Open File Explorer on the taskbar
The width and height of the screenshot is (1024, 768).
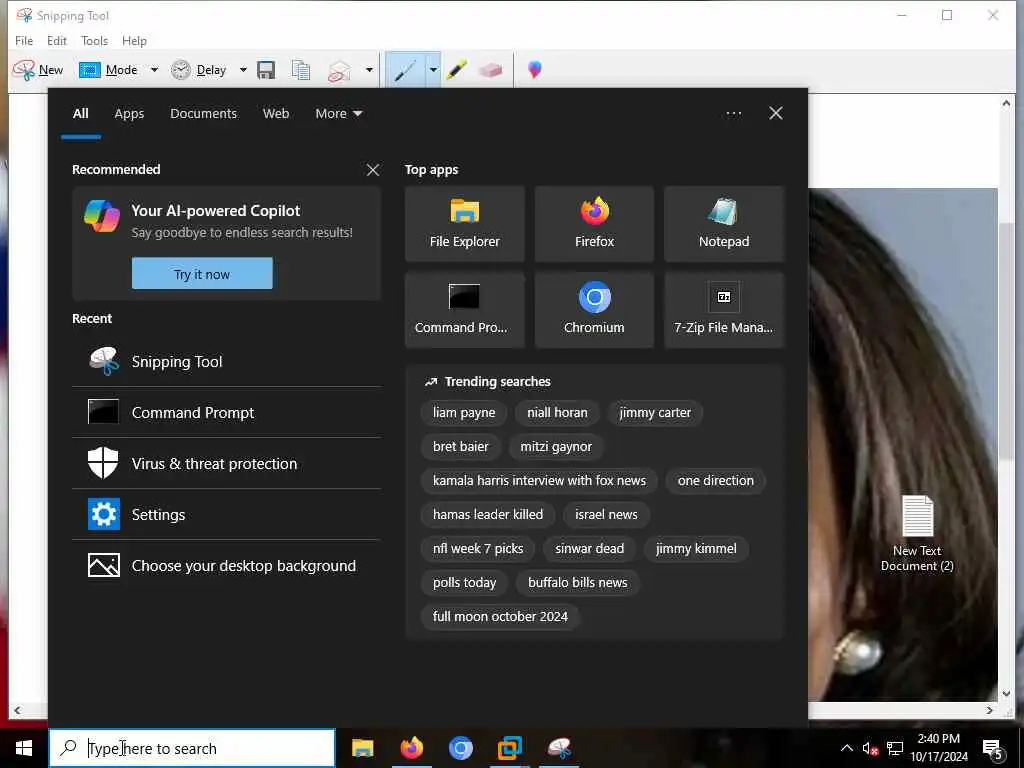tap(362, 748)
